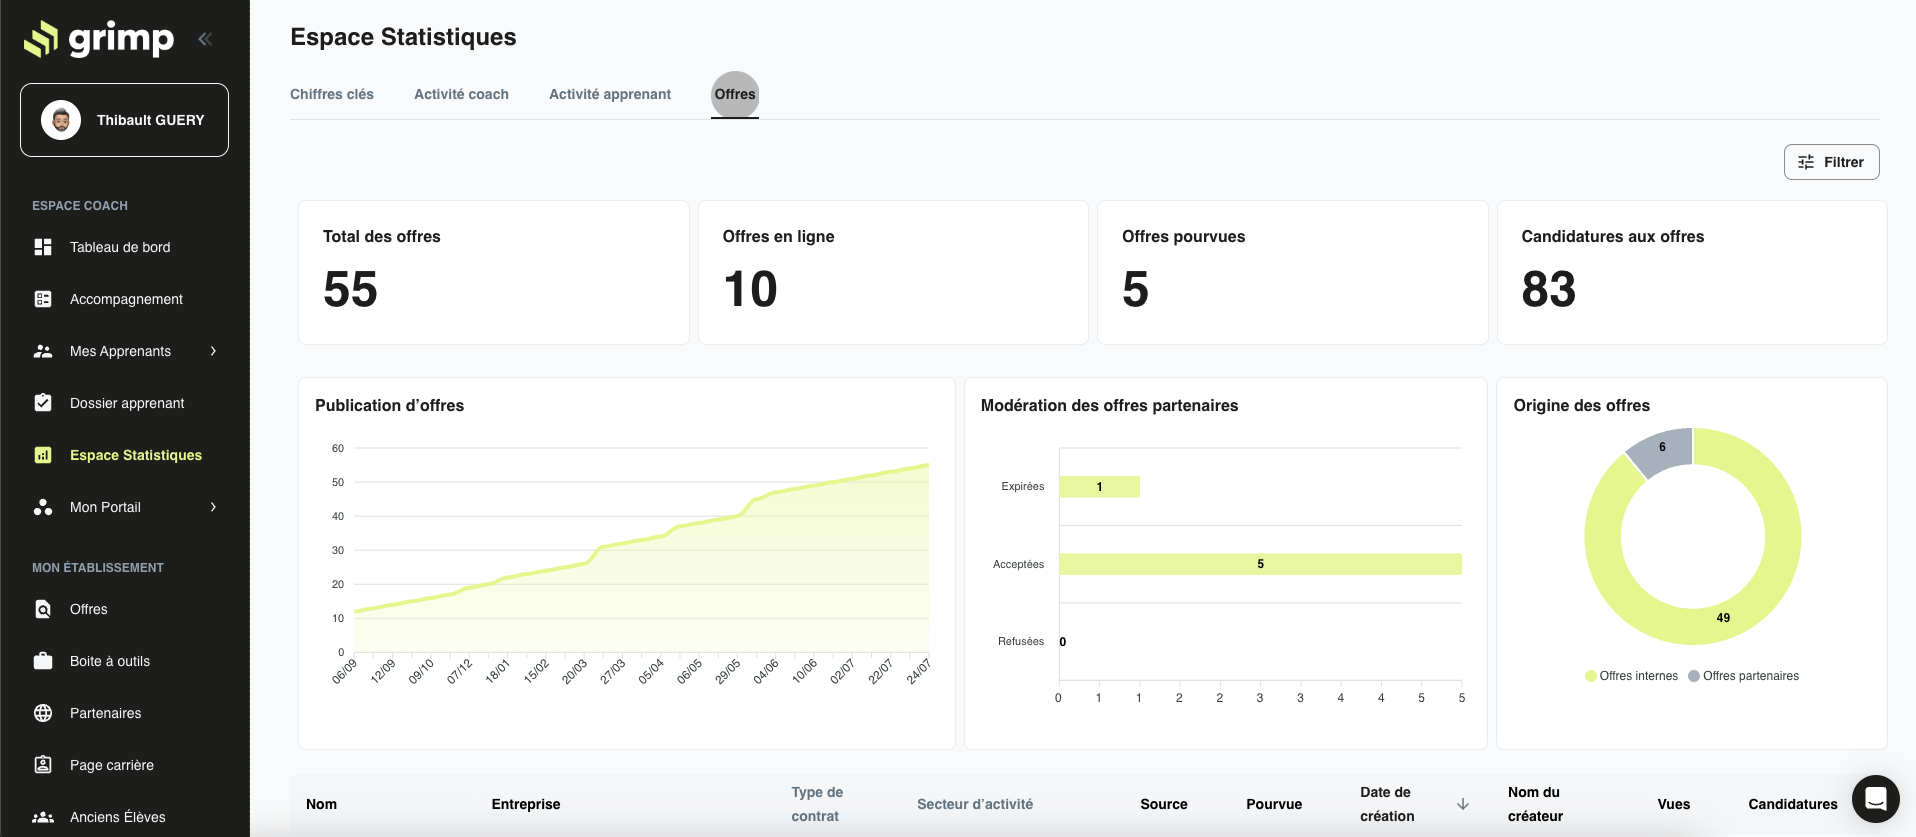Sort by Entreprise column header

pyautogui.click(x=526, y=804)
